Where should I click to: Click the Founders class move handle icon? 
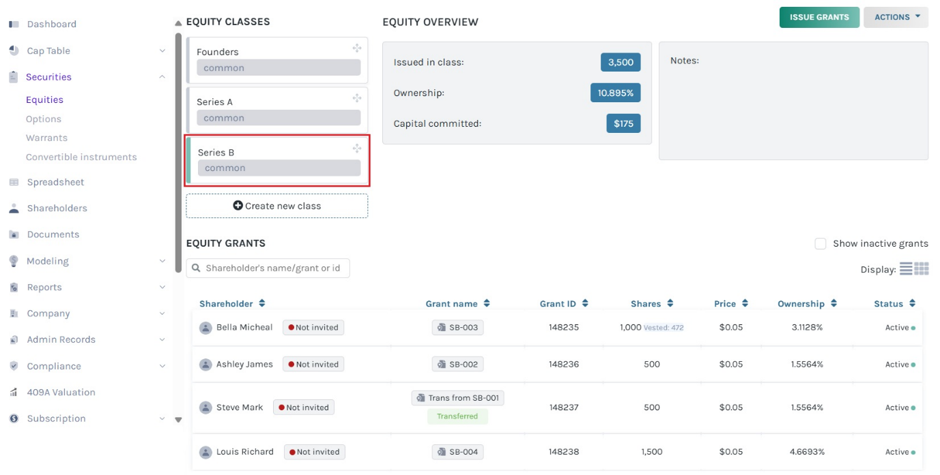coord(357,48)
